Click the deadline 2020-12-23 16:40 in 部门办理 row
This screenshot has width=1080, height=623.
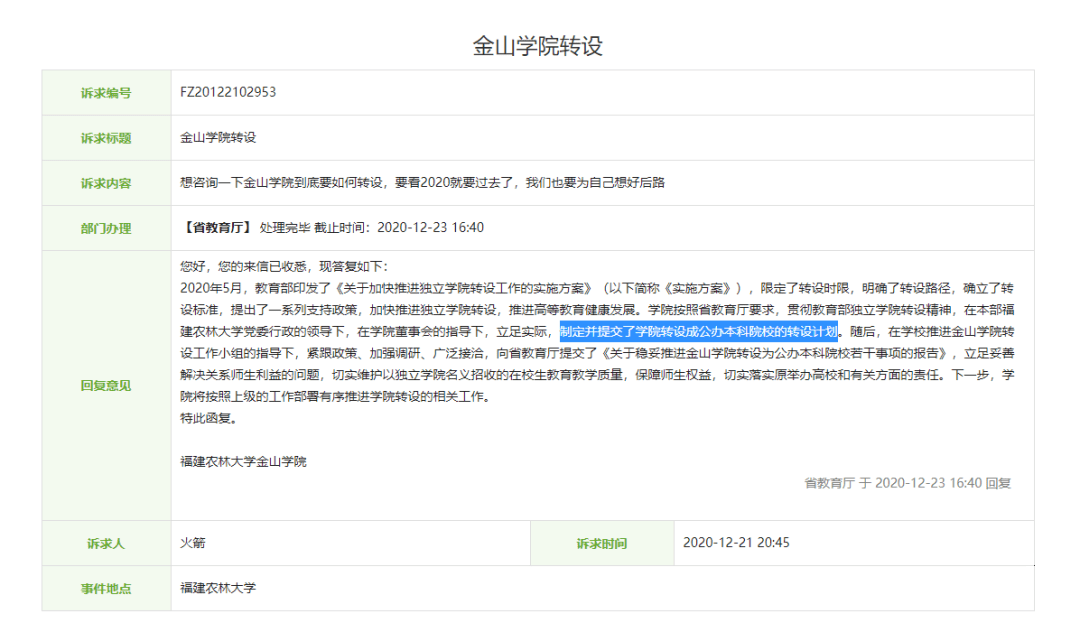(x=430, y=228)
